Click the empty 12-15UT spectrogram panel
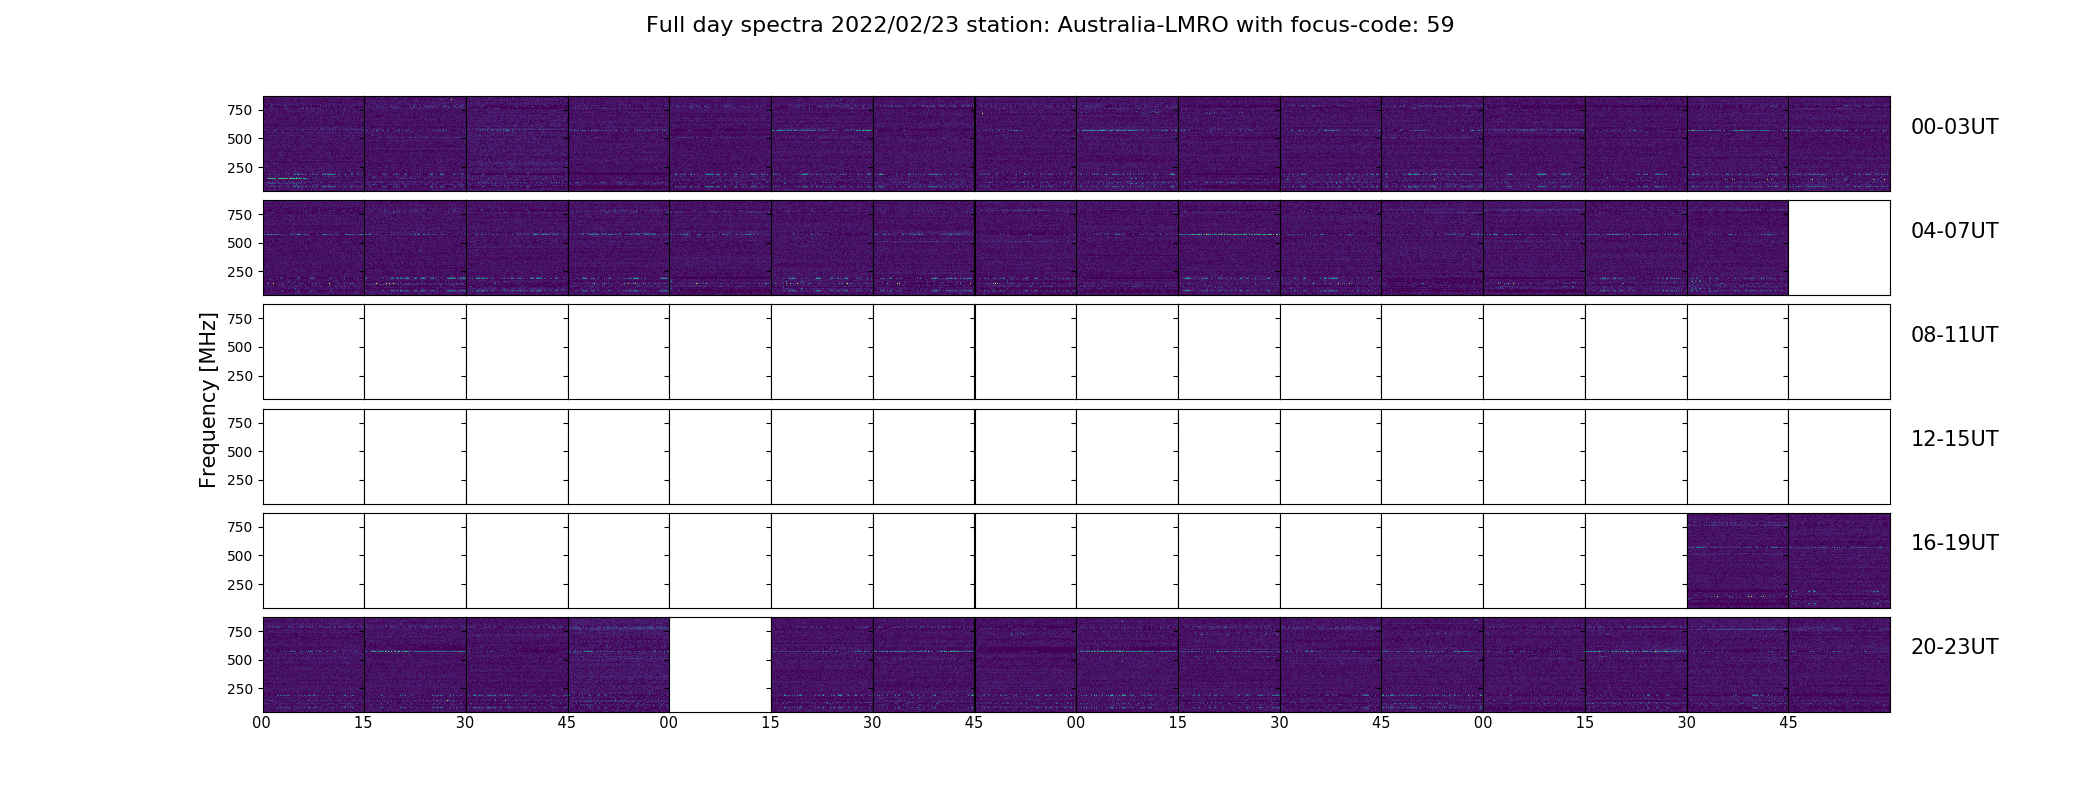Screen dimensions: 2100x800 tap(1076, 456)
